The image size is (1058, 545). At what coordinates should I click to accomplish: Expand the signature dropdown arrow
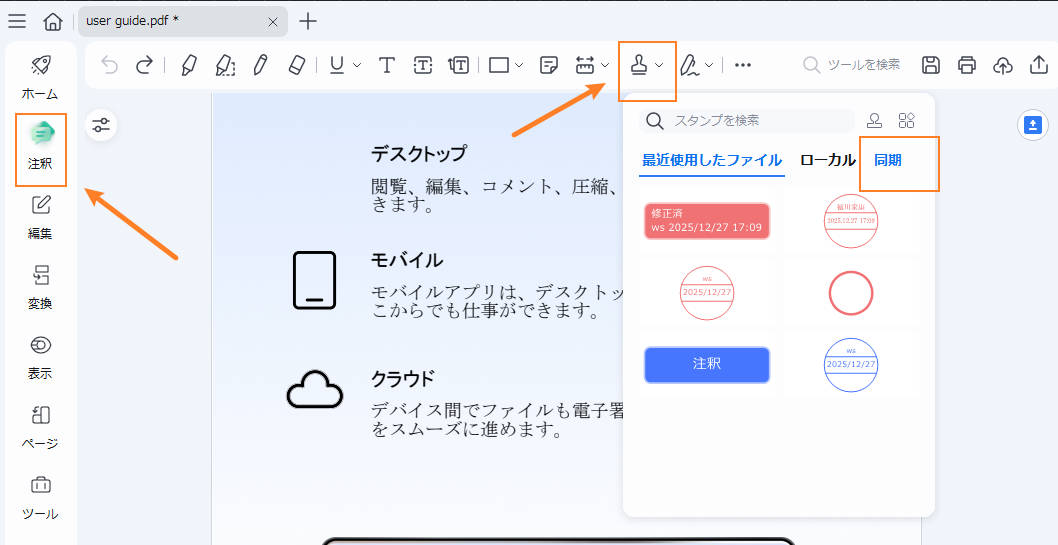[x=709, y=65]
